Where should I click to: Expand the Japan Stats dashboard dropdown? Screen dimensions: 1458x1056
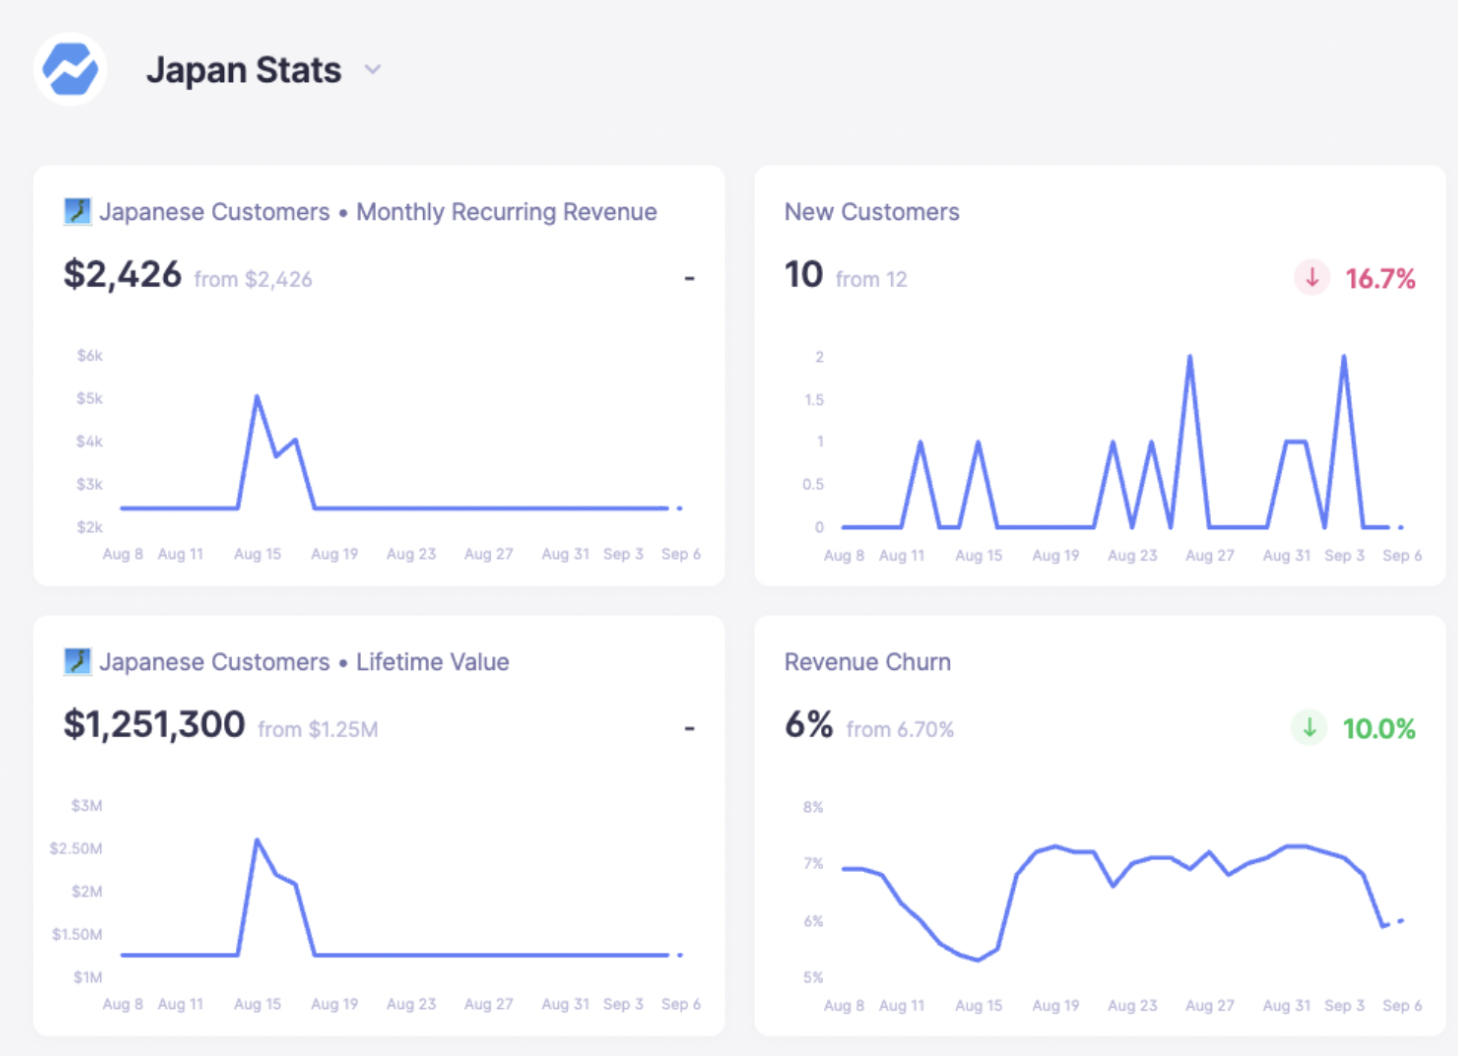click(373, 70)
